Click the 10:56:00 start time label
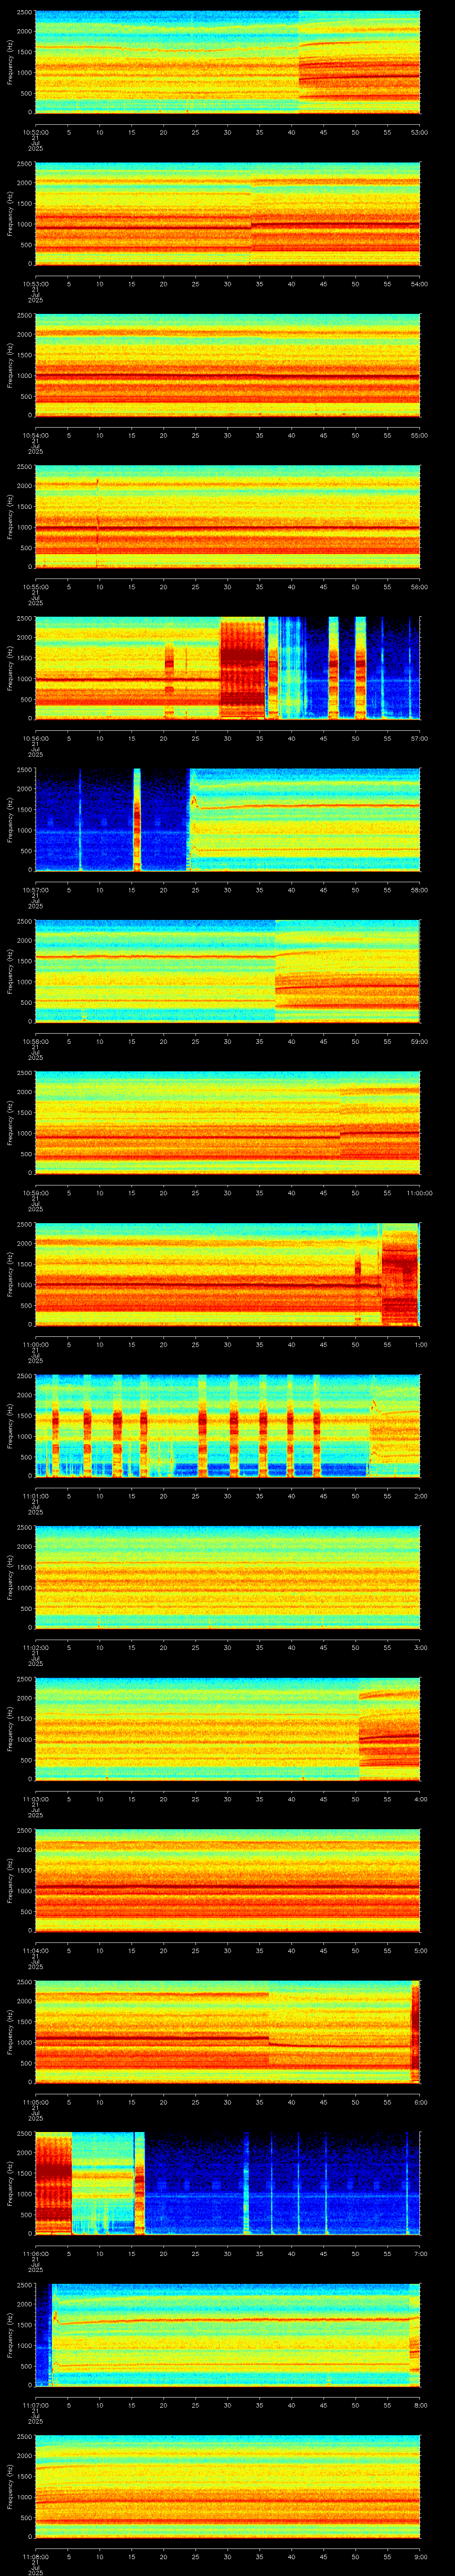This screenshot has height=2576, width=455. pyautogui.click(x=35, y=738)
